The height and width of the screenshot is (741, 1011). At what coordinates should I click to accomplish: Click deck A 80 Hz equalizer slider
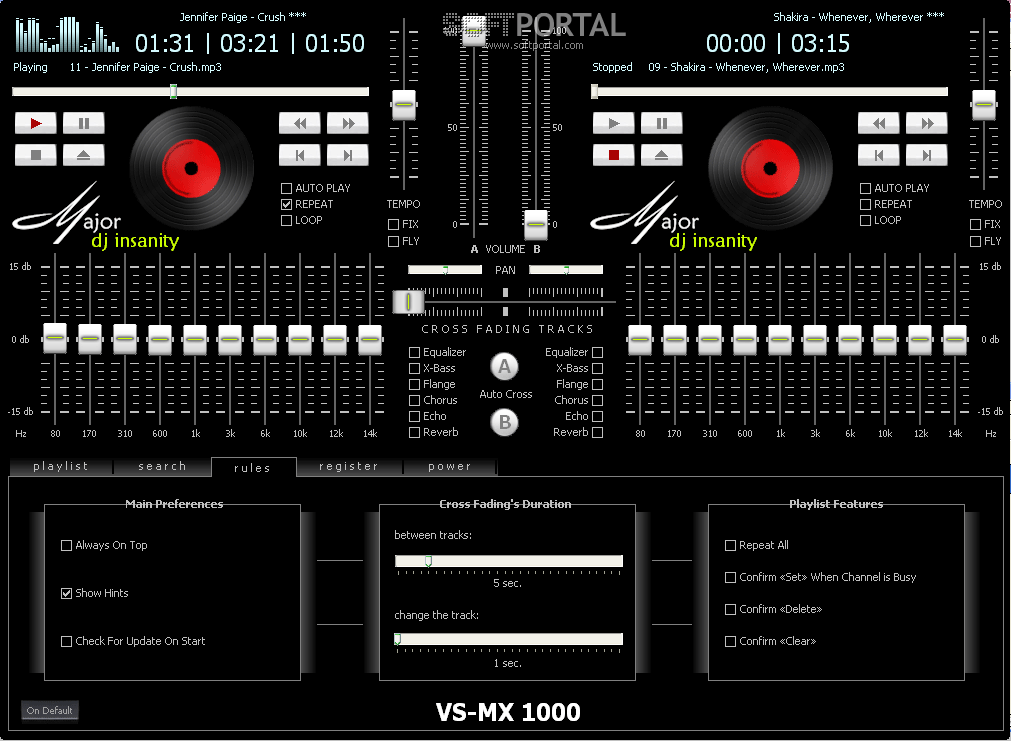click(55, 338)
